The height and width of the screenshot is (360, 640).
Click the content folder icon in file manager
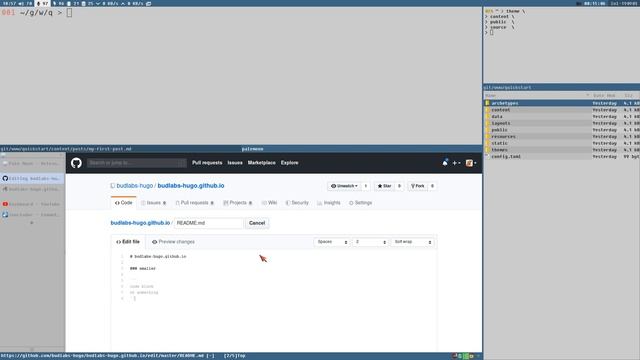487,110
